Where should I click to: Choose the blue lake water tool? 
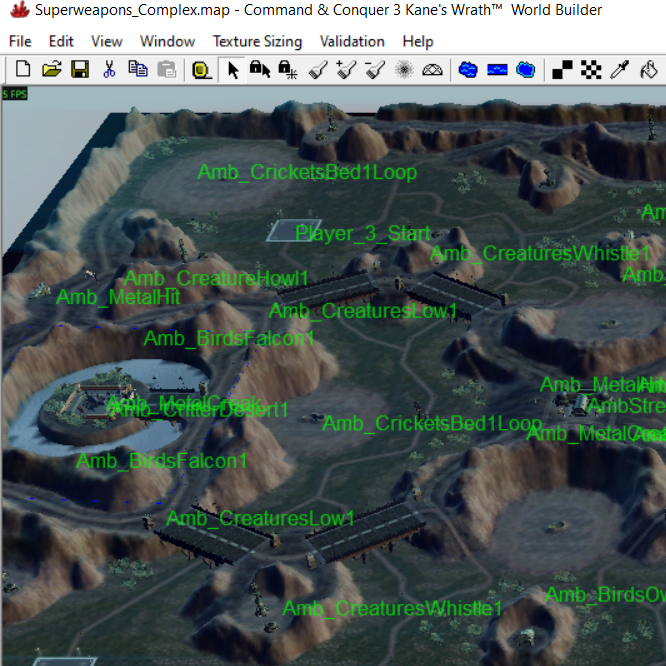pyautogui.click(x=468, y=70)
